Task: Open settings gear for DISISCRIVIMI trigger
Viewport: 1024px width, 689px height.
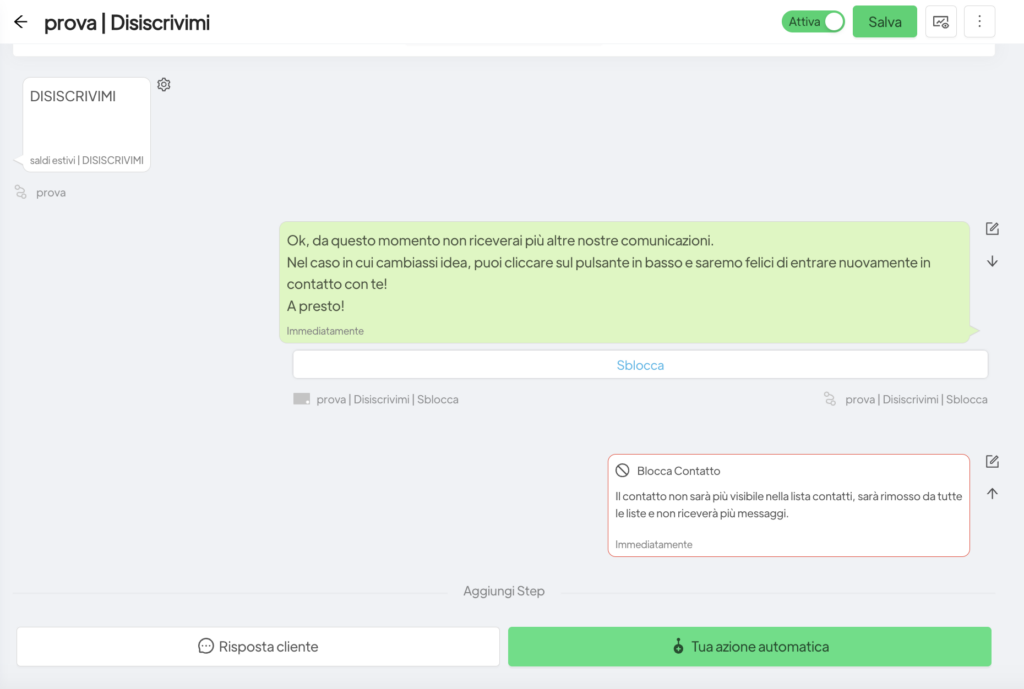Action: point(164,85)
